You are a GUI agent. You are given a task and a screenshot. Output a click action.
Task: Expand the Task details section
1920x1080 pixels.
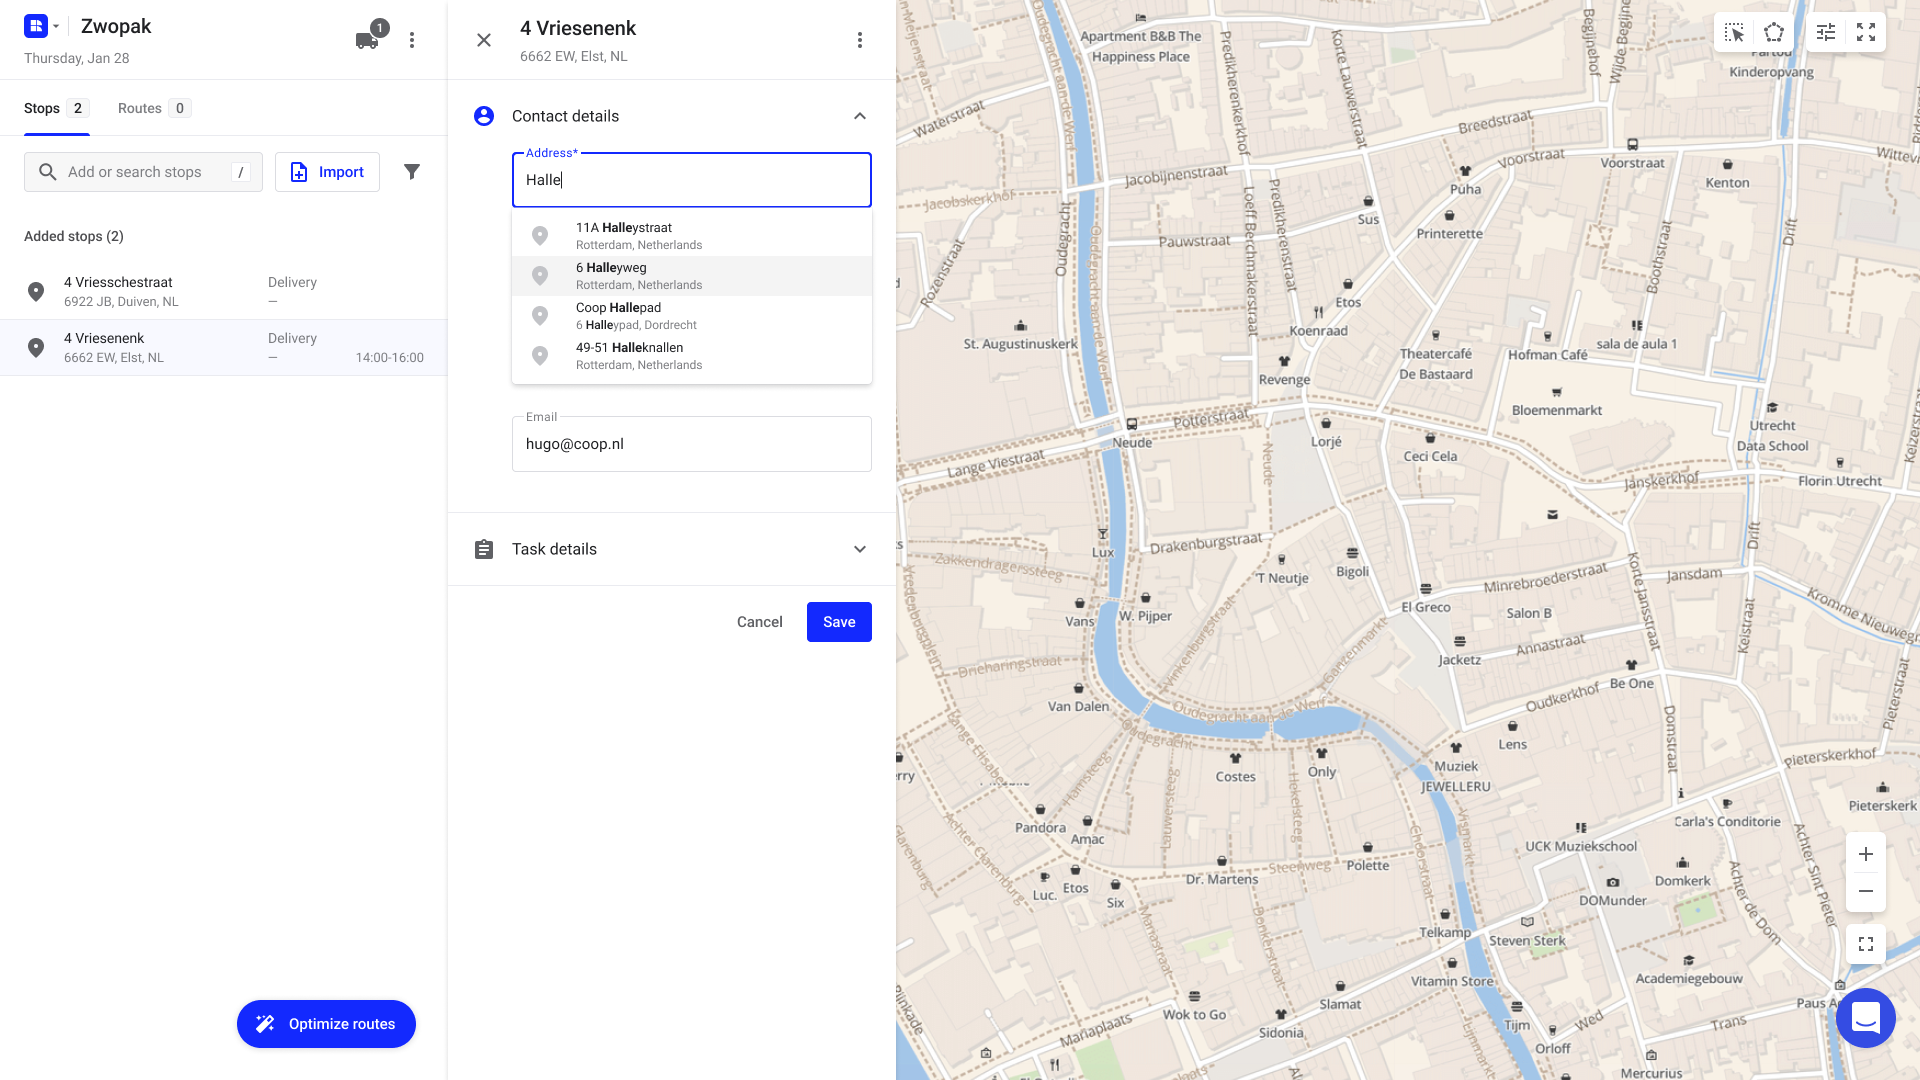pyautogui.click(x=859, y=548)
